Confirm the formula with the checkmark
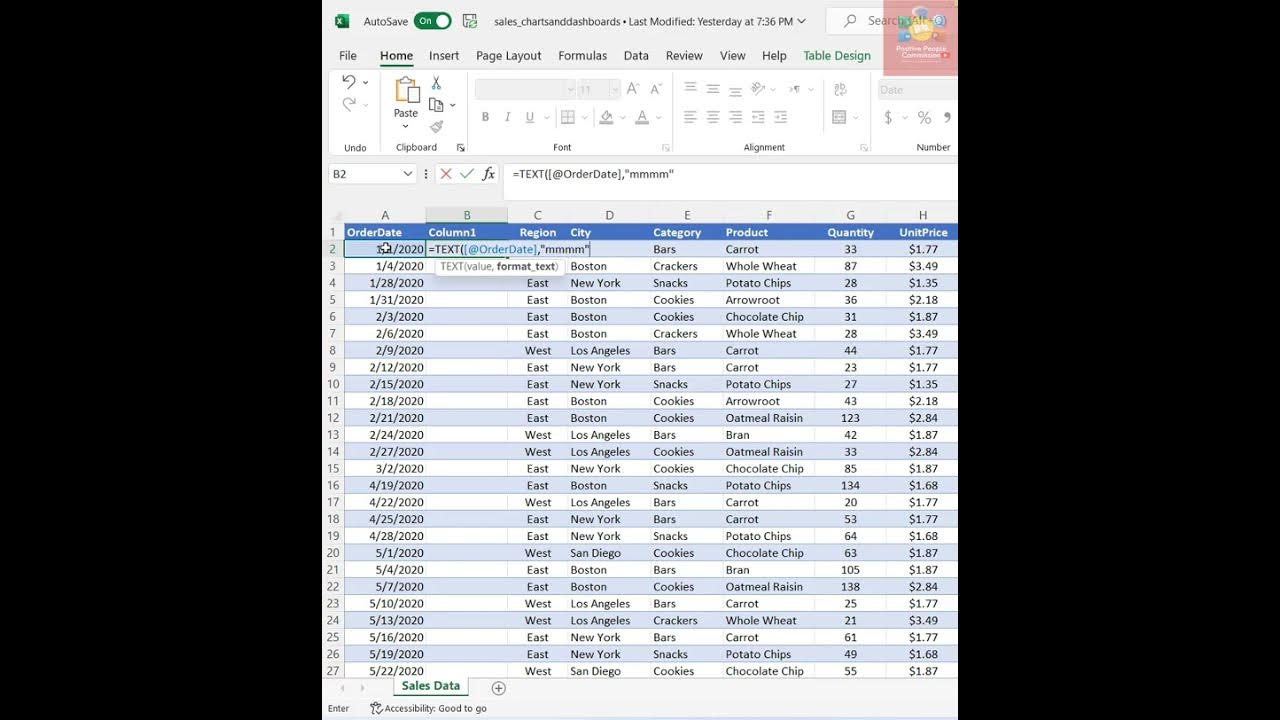Screen dimensions: 1280x720 pyautogui.click(x=466, y=174)
